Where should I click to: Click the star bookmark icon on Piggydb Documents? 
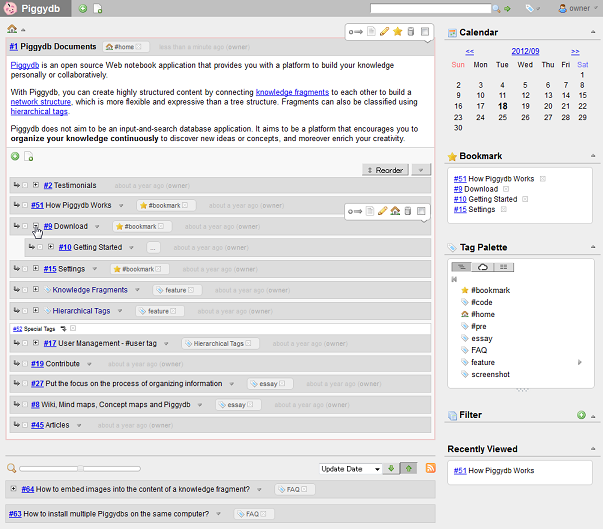tap(397, 32)
